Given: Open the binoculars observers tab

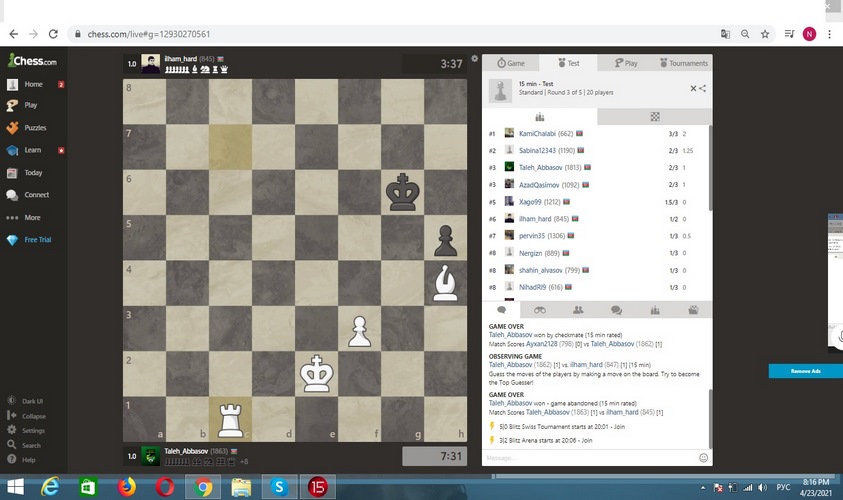Looking at the screenshot, I should 539,310.
